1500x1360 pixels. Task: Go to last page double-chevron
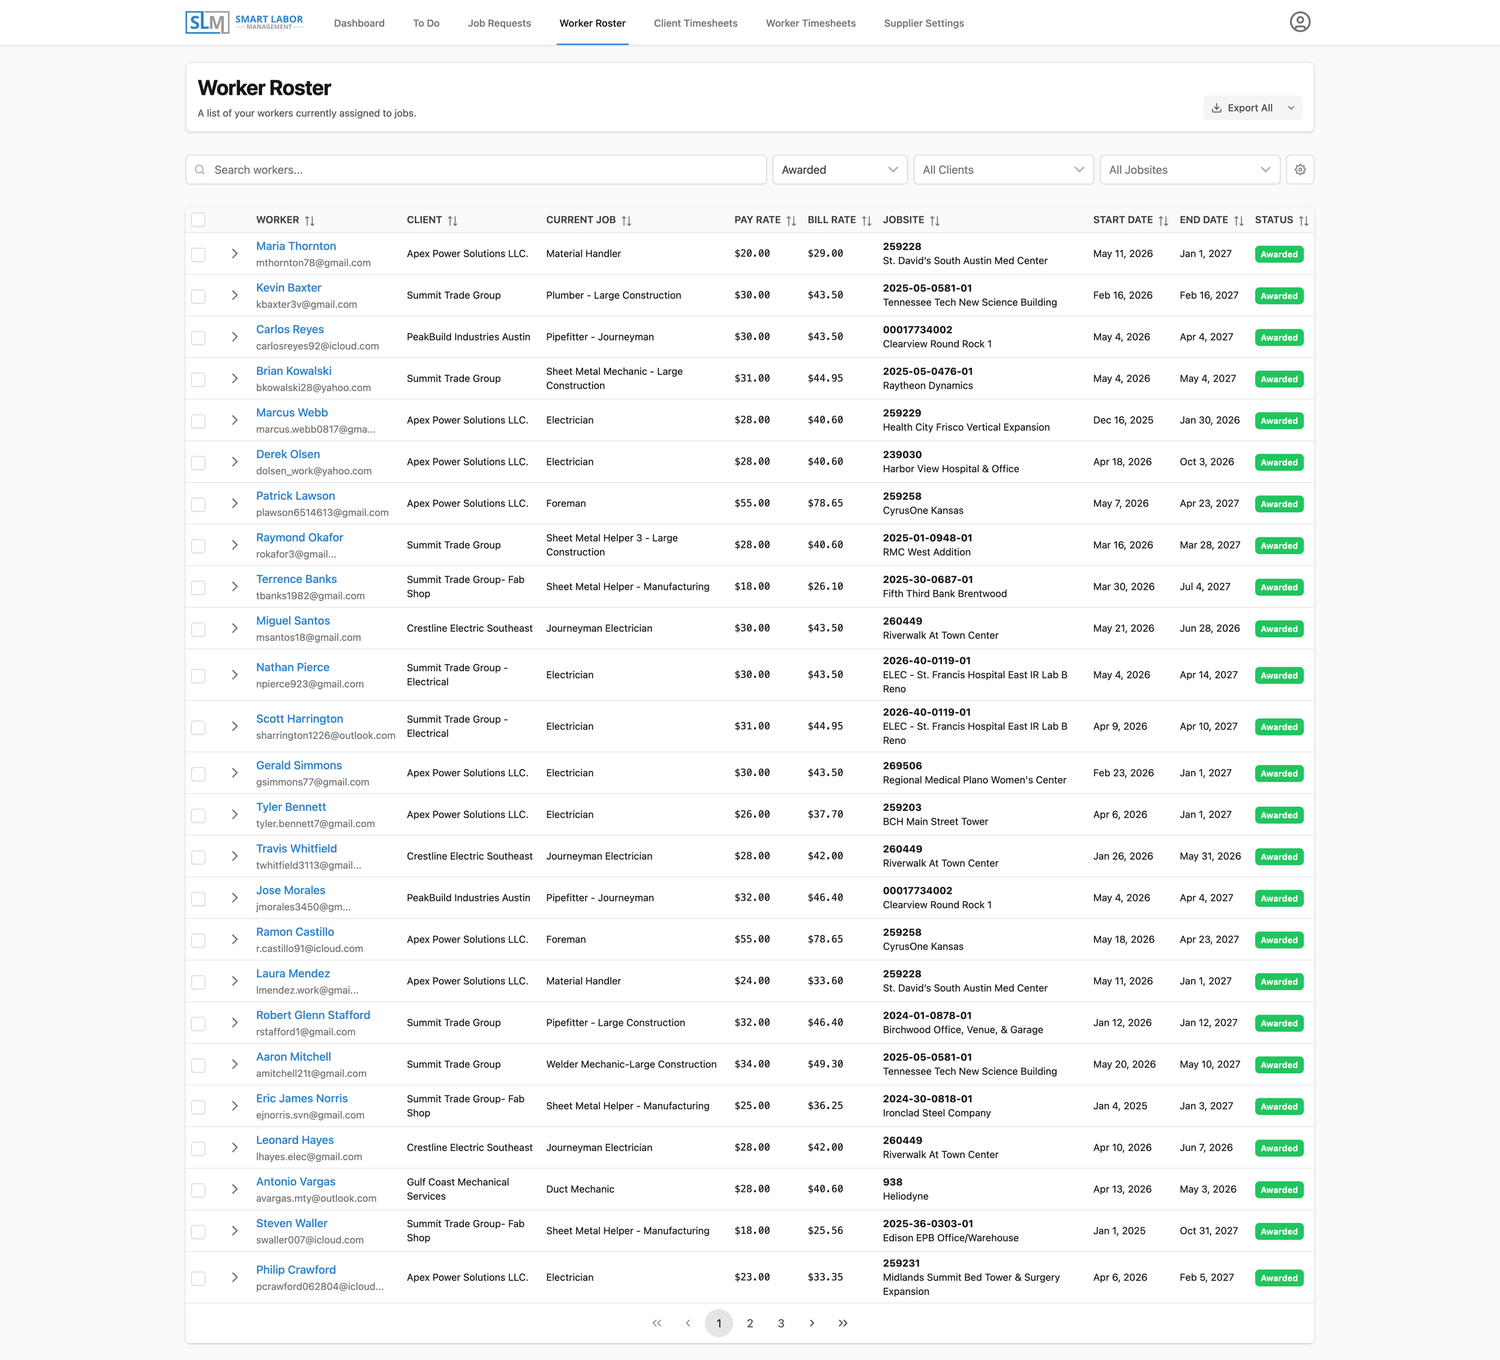pyautogui.click(x=843, y=1323)
